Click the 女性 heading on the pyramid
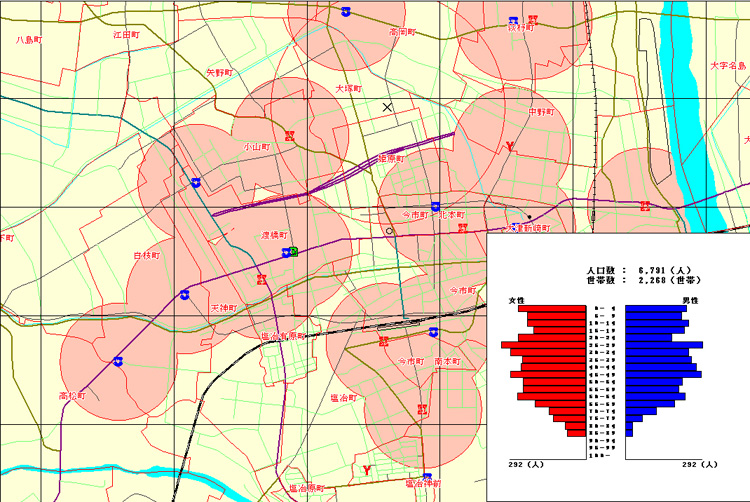This screenshot has width=750, height=502. tap(517, 300)
